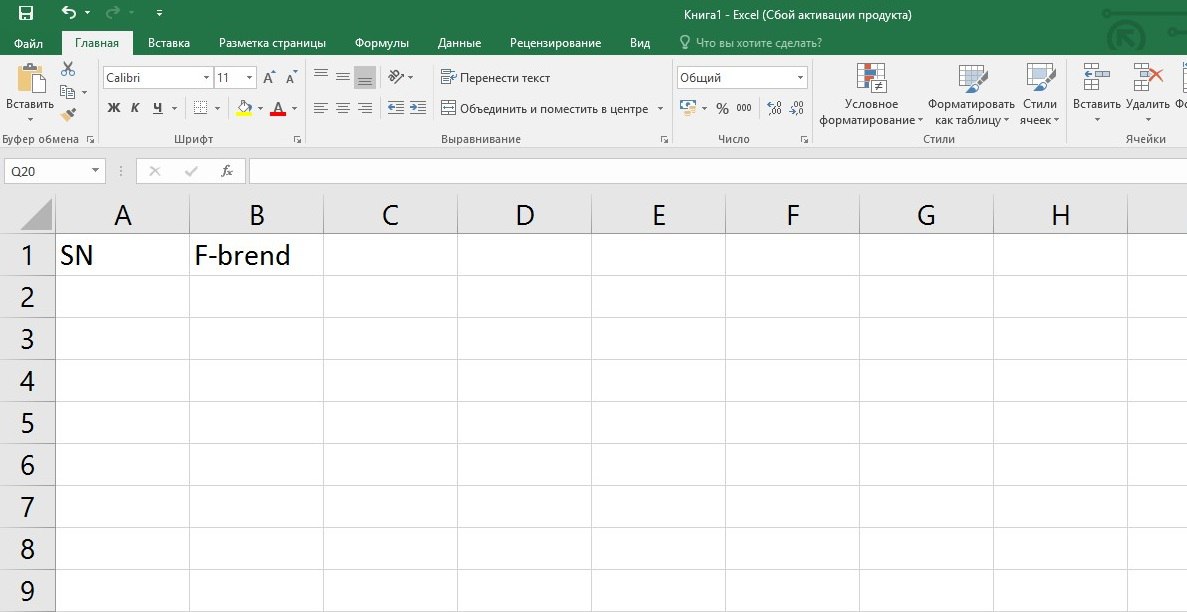Click Удалить in the Ячейки group
The width and height of the screenshot is (1187, 612).
pos(1148,95)
